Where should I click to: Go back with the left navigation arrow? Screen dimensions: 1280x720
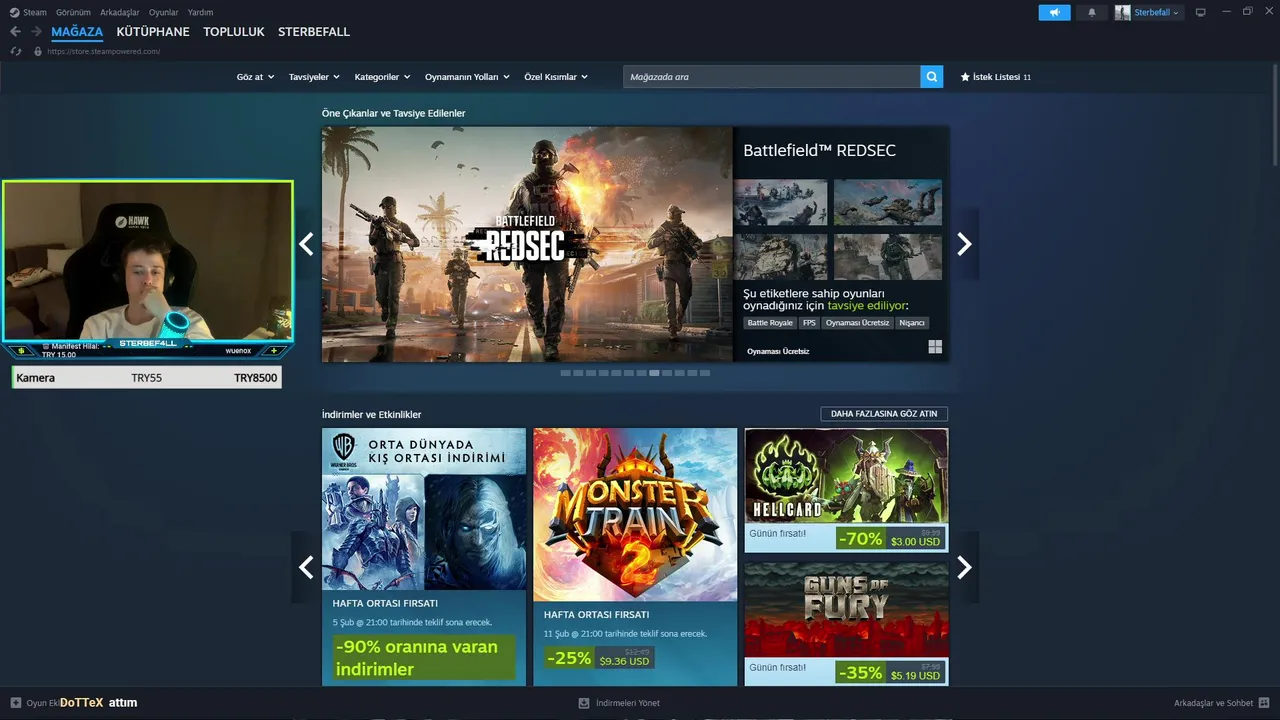pyautogui.click(x=15, y=32)
